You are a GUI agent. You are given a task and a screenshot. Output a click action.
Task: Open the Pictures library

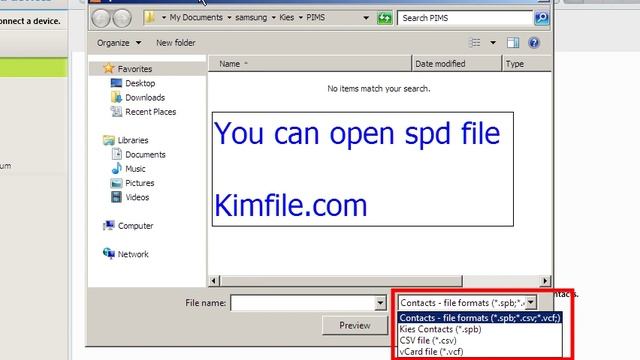tap(132, 183)
